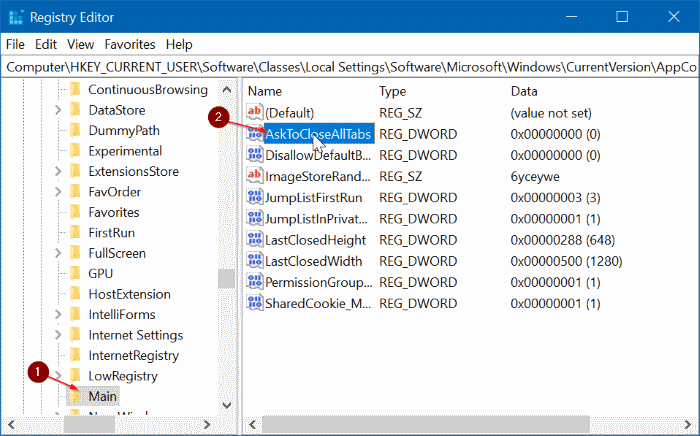Expand the ExtensionsStore key

[58, 171]
